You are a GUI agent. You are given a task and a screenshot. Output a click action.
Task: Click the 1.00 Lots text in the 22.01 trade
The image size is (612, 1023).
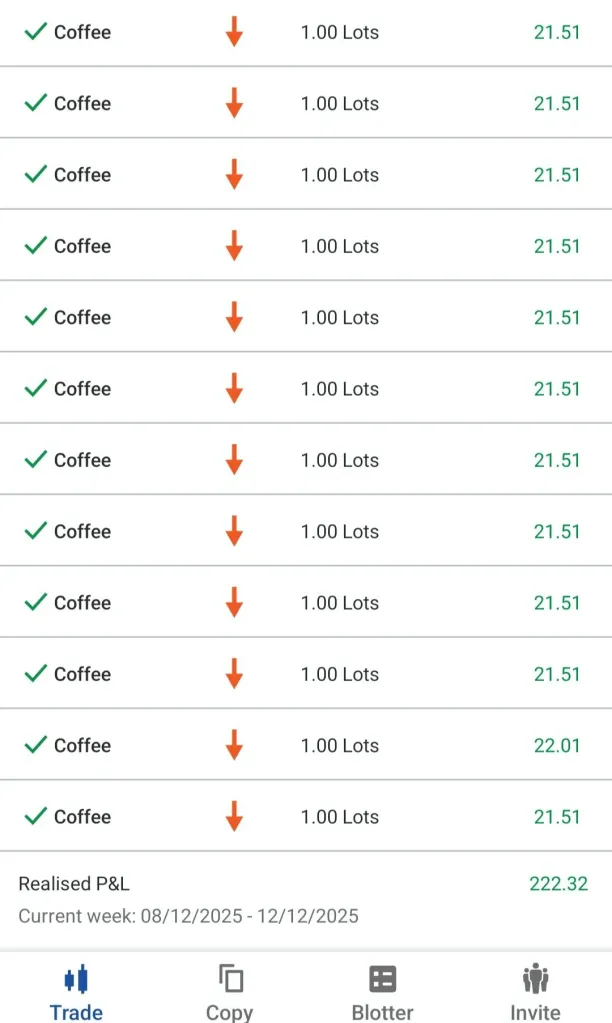(x=340, y=745)
